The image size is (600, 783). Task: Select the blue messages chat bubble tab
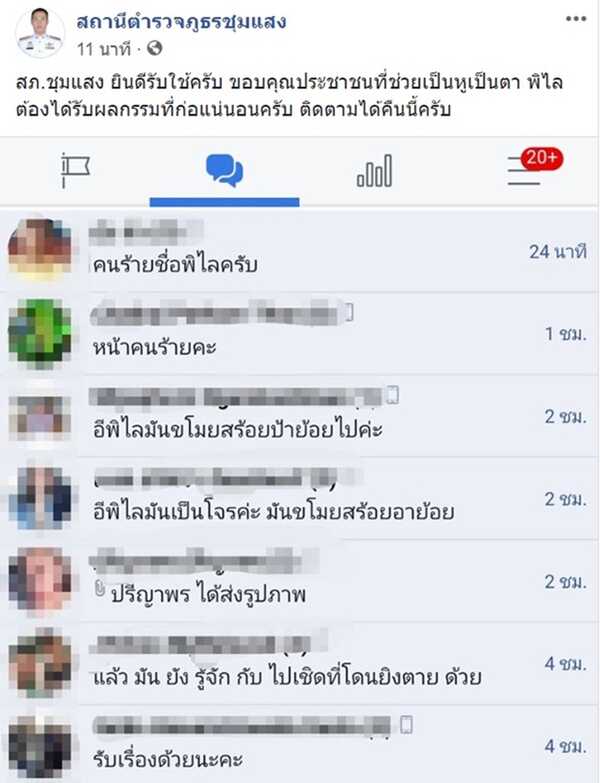pyautogui.click(x=225, y=170)
